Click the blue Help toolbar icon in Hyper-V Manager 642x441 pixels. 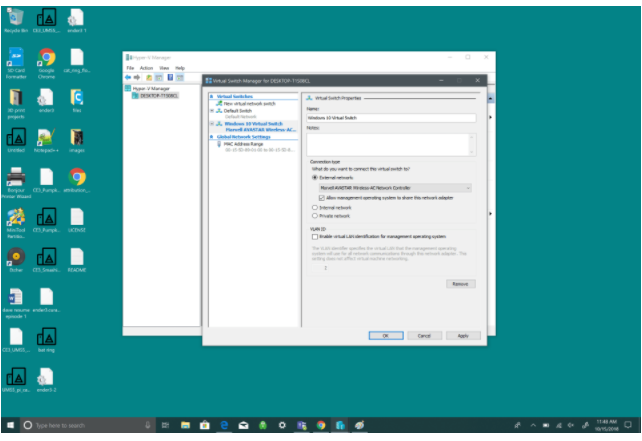[x=170, y=77]
